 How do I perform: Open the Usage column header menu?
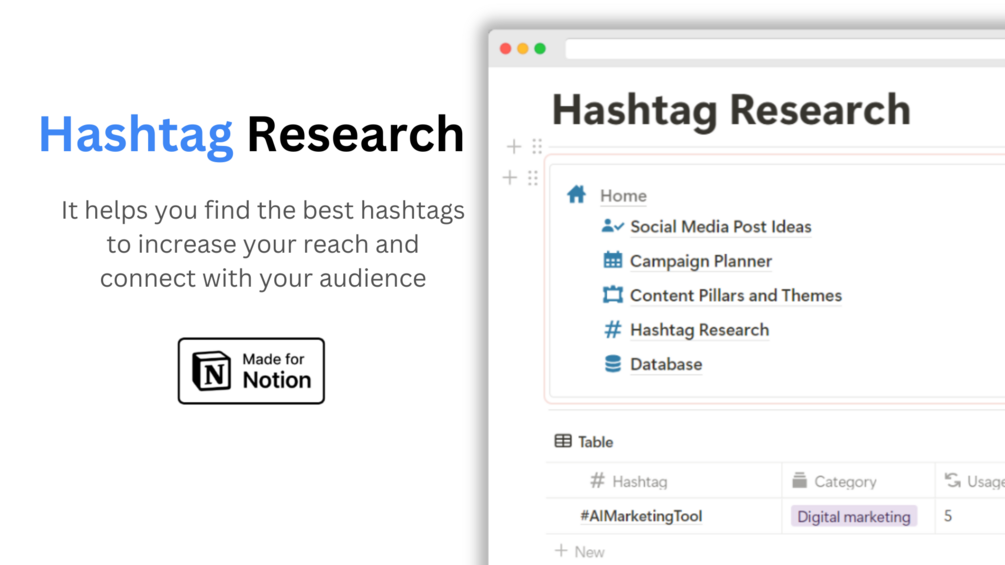point(982,481)
